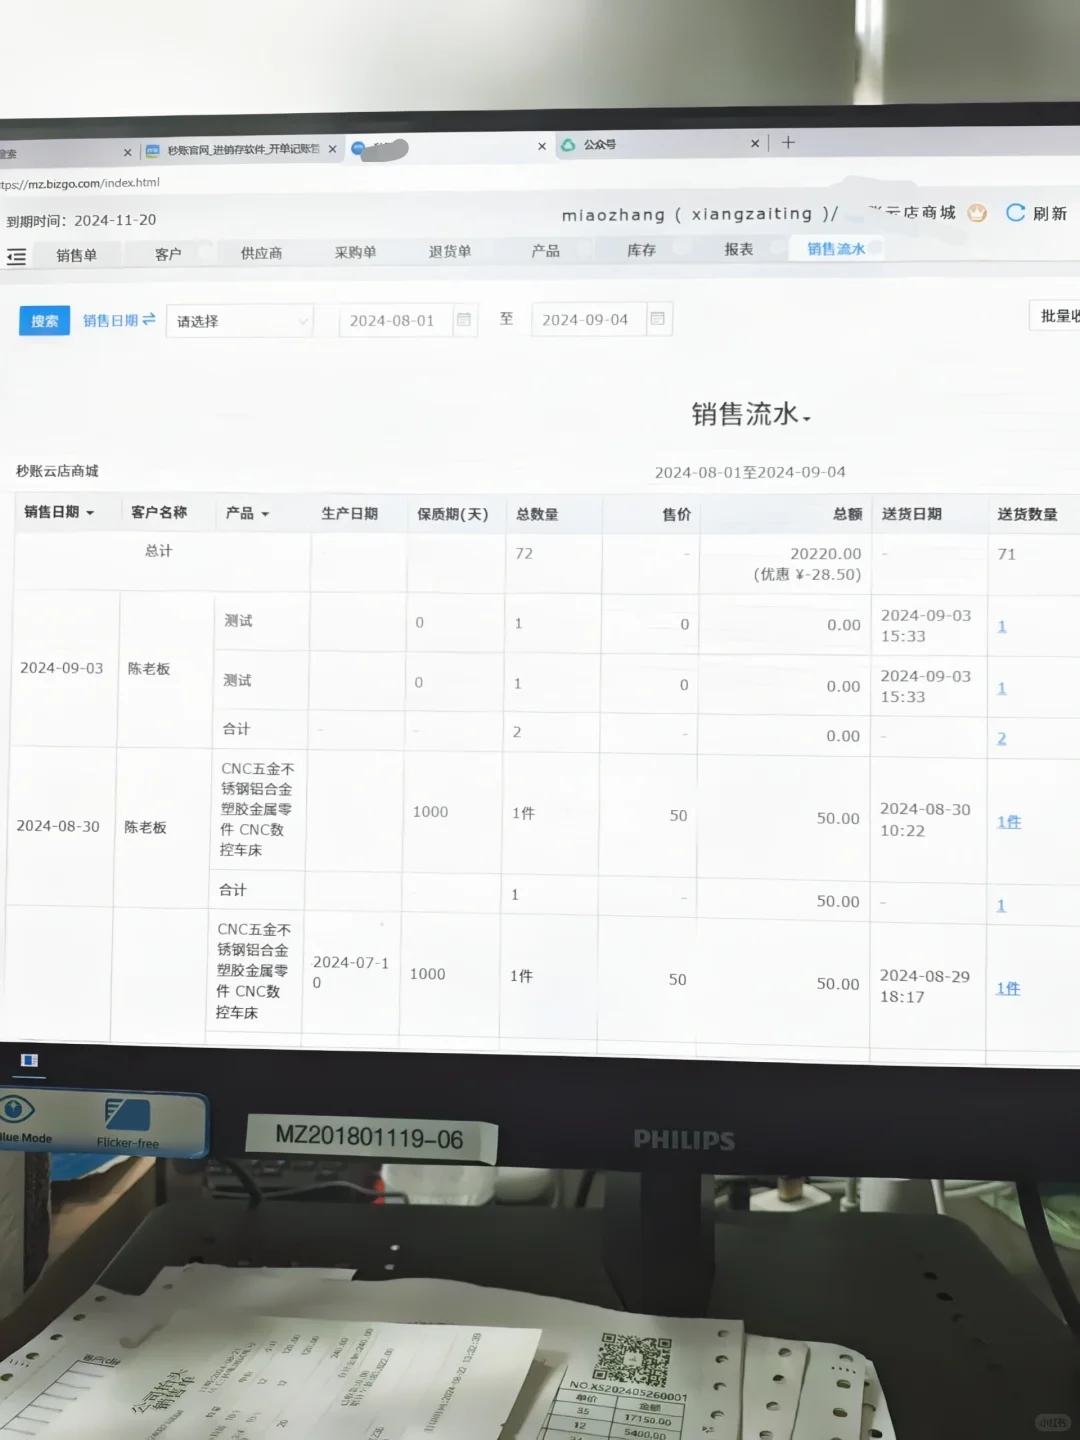
Task: Click the 售价 column header
Action: 676,514
